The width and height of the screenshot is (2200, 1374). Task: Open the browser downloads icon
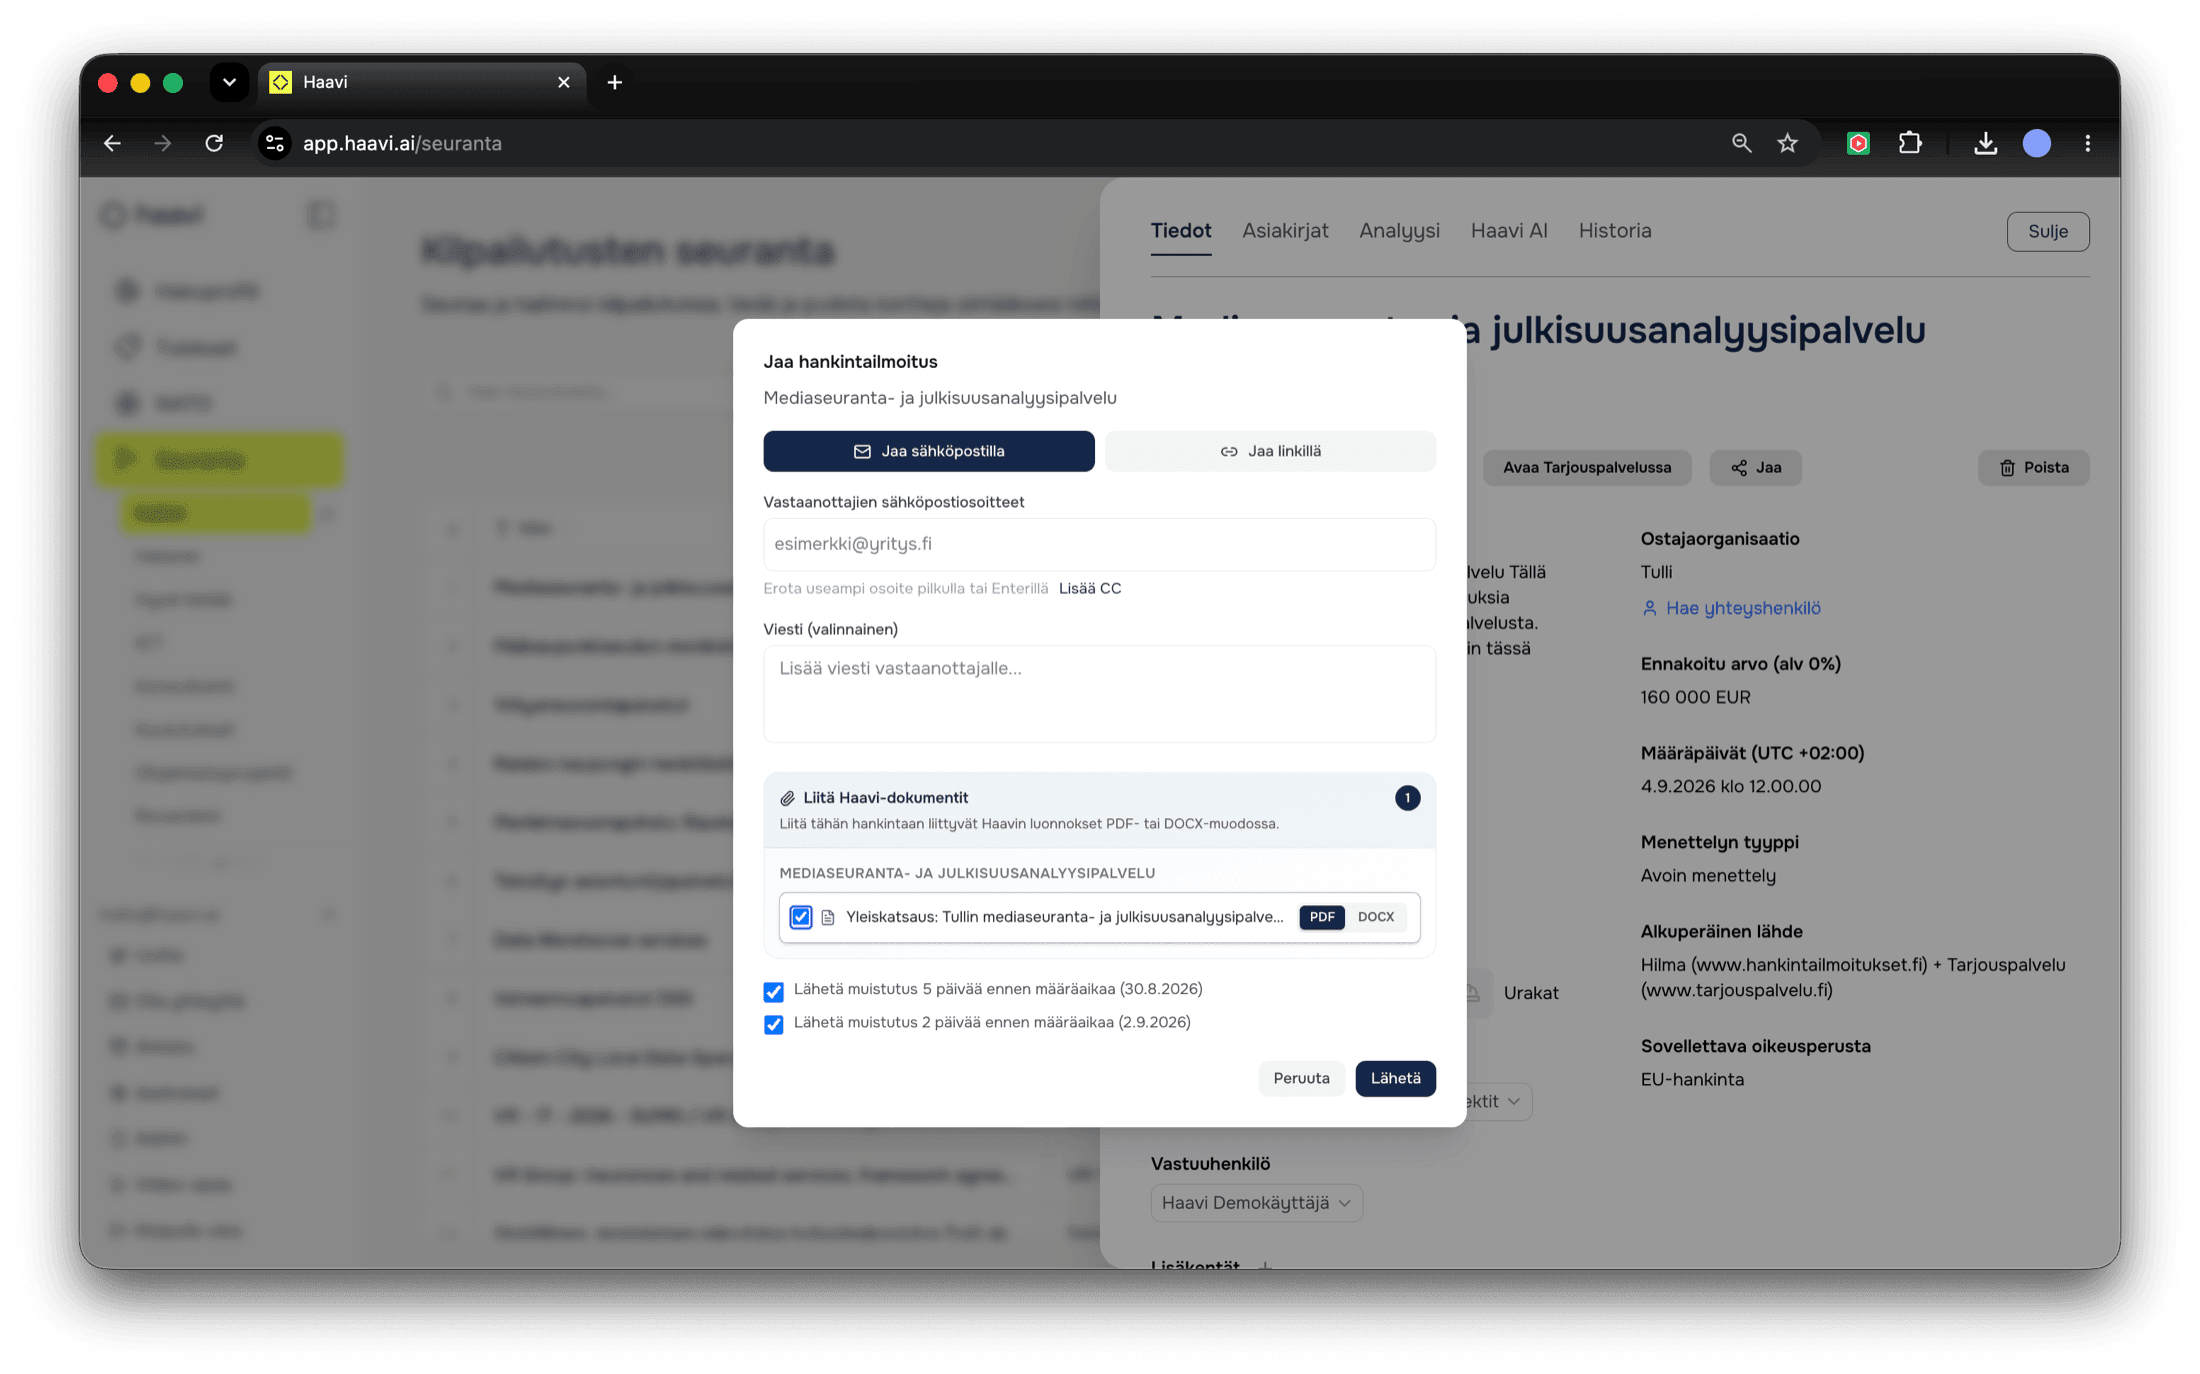(1985, 143)
